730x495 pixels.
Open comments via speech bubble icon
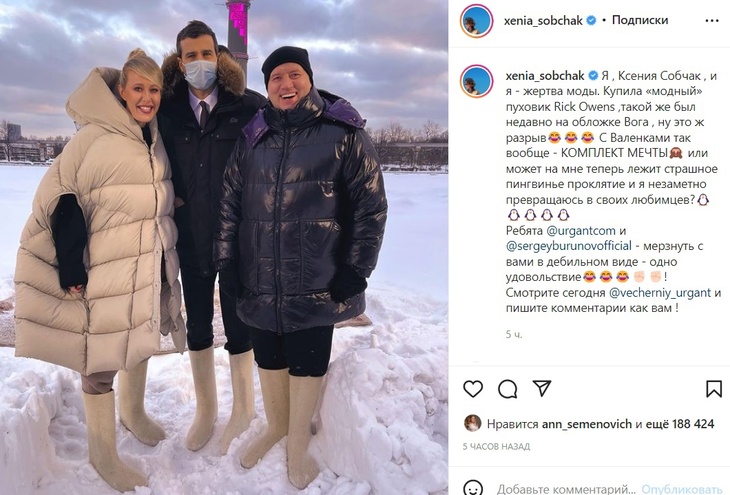point(507,388)
